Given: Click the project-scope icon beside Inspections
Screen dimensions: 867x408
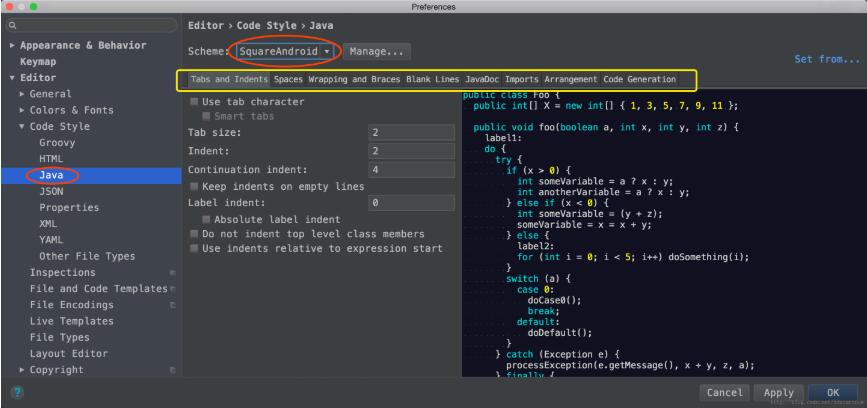Looking at the screenshot, I should (x=172, y=272).
